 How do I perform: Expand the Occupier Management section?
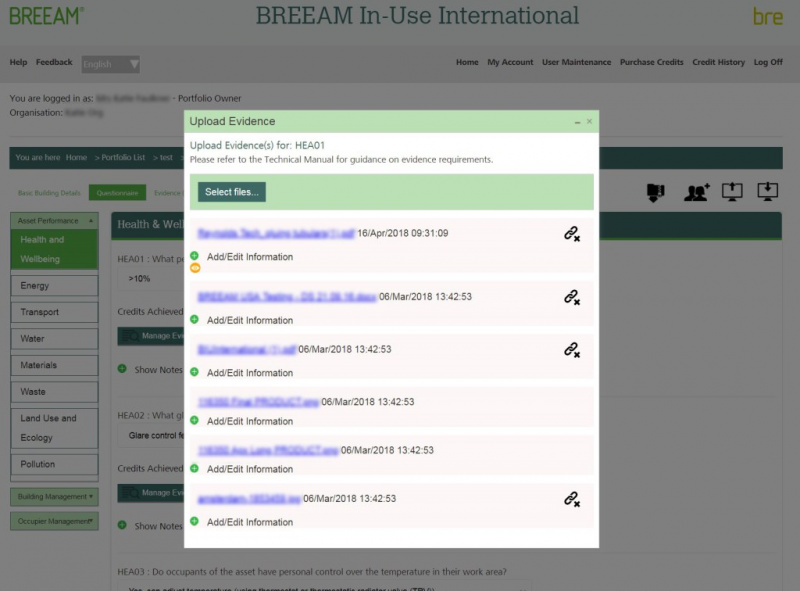[54, 521]
